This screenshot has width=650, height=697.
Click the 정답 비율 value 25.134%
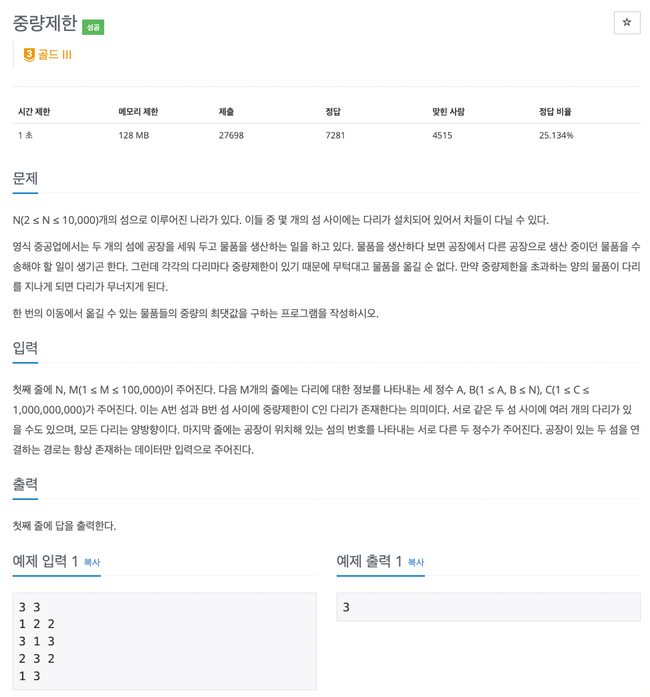(x=556, y=135)
